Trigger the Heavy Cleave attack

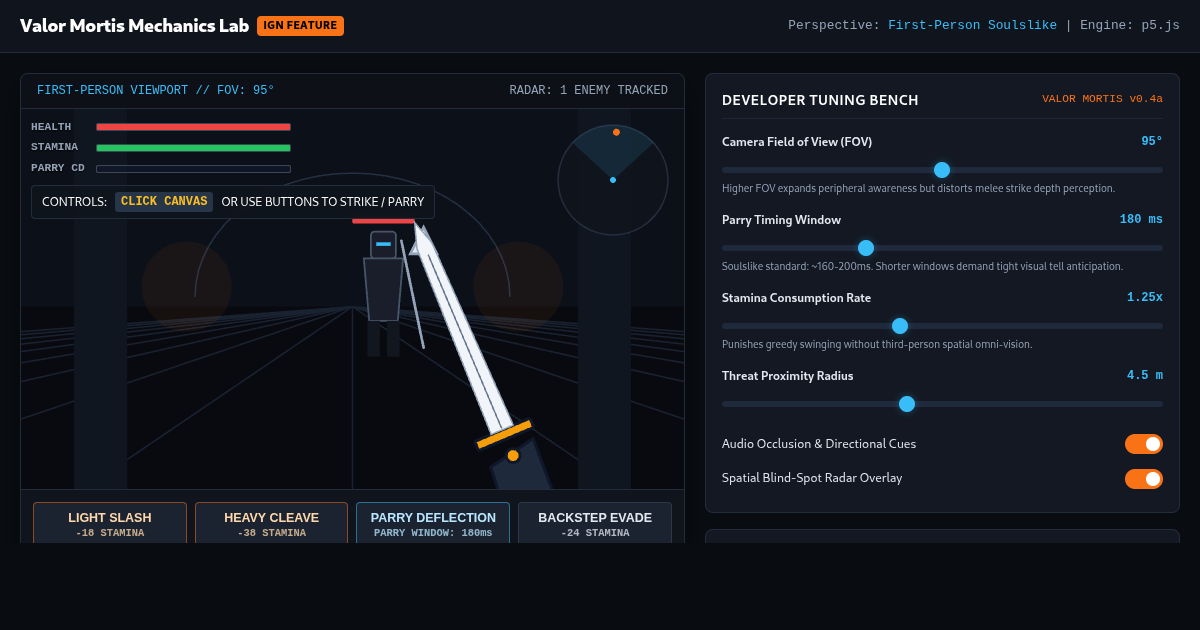click(271, 523)
